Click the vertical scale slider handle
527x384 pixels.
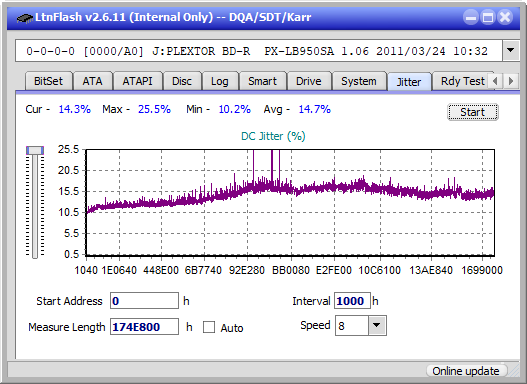(x=35, y=150)
